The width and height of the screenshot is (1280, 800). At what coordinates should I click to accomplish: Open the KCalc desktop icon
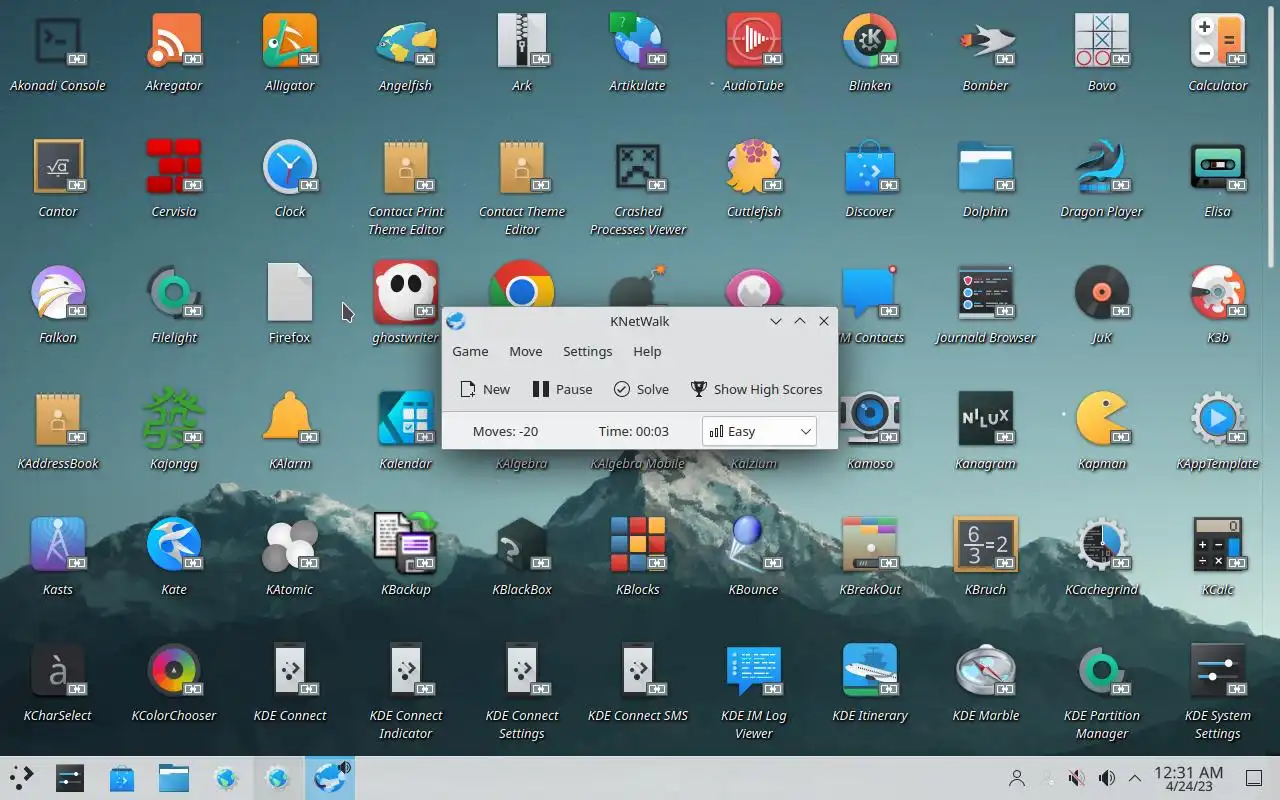tap(1218, 556)
